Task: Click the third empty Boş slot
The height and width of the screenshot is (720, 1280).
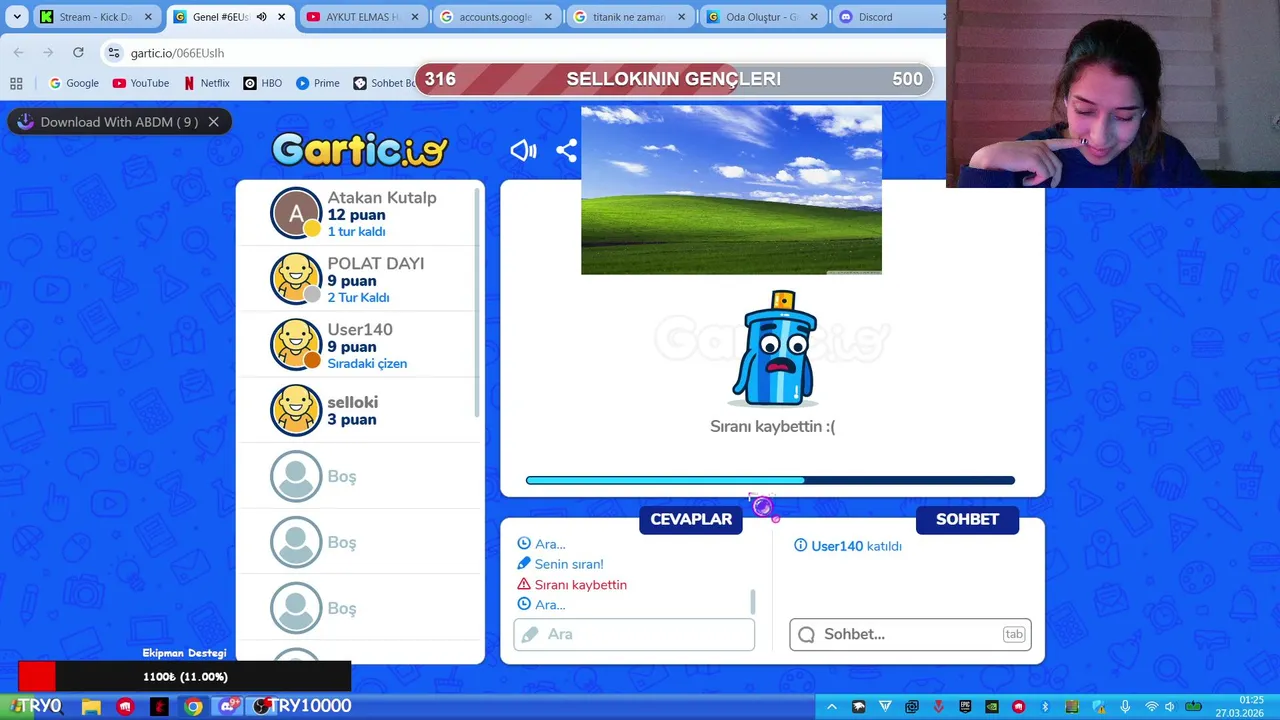Action: point(358,608)
